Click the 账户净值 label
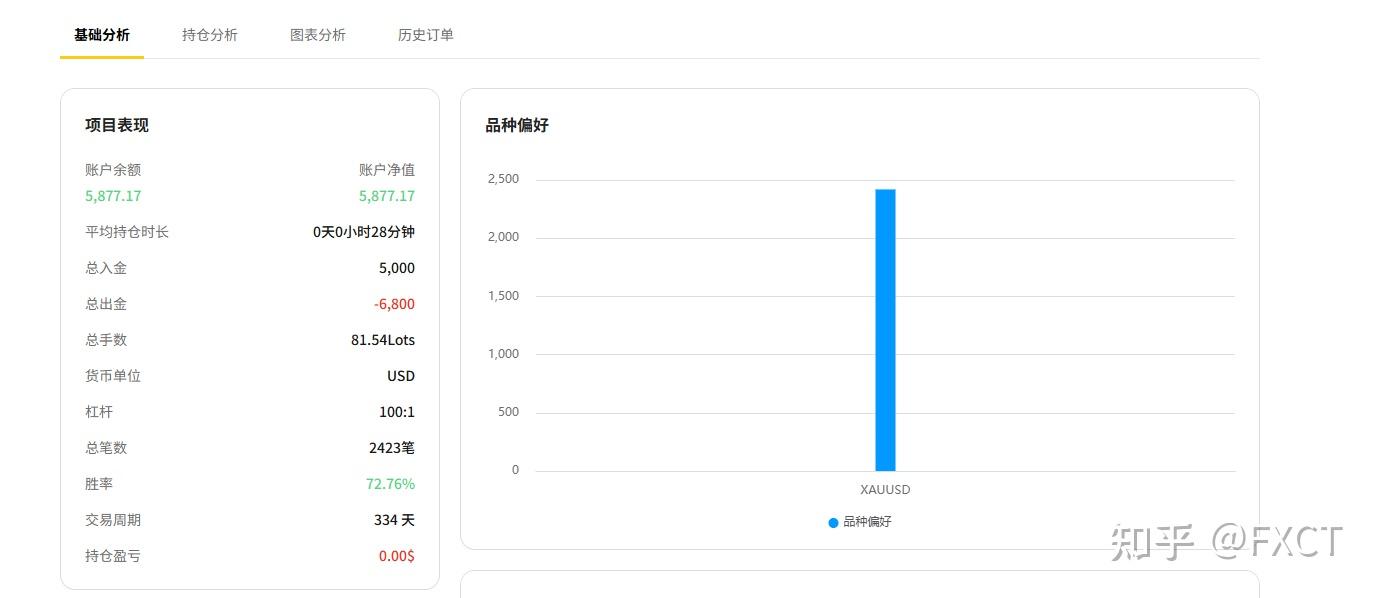 click(387, 170)
